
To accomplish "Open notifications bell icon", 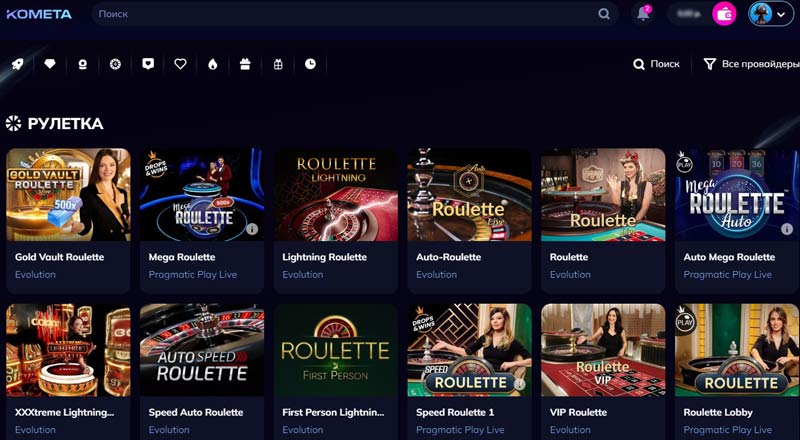I will 643,14.
